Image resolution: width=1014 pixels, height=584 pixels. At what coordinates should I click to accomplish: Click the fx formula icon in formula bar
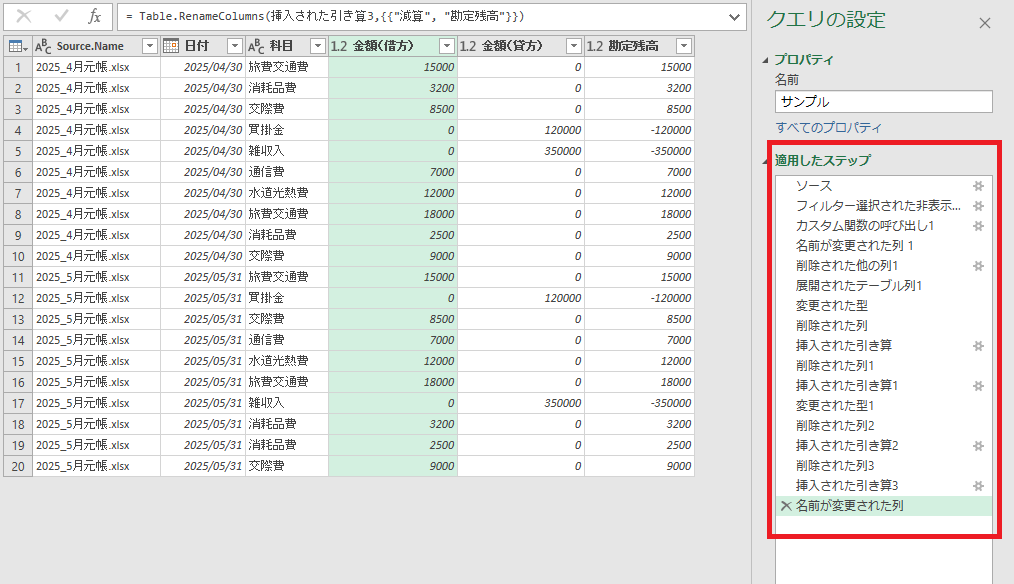click(94, 17)
